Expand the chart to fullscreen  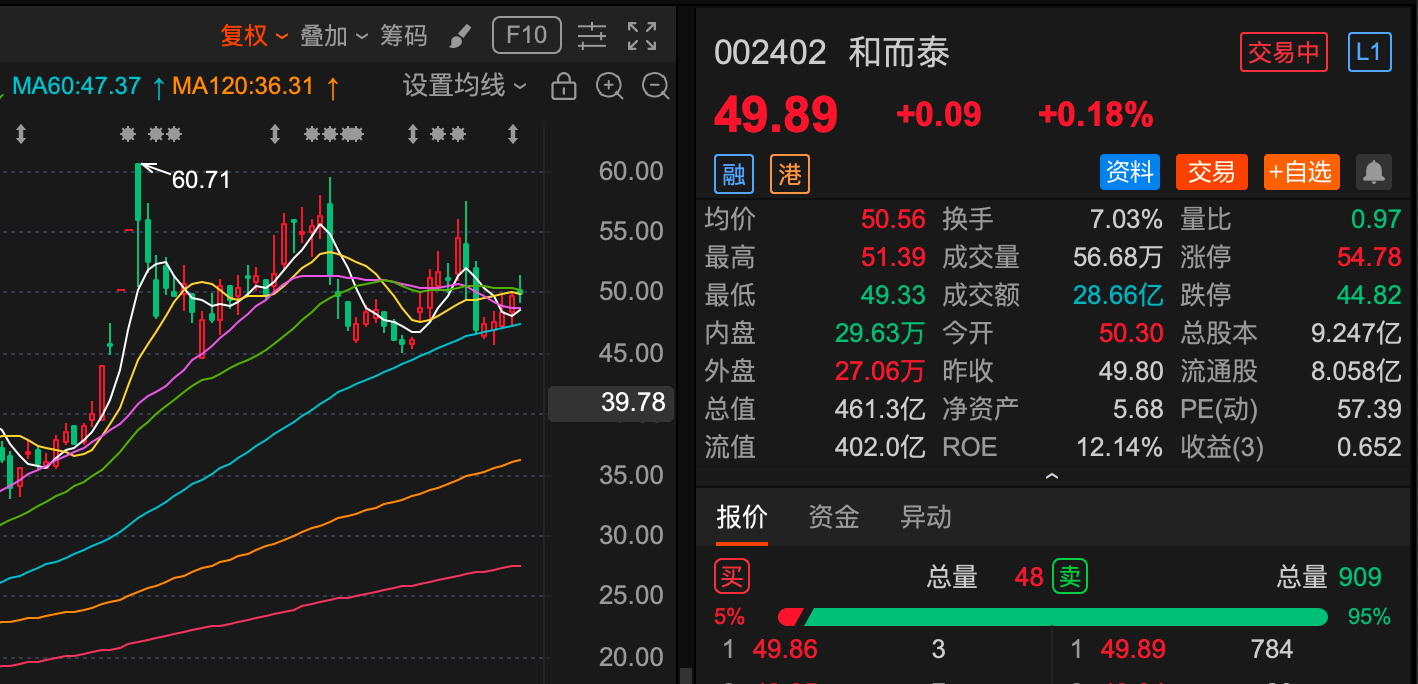(642, 36)
